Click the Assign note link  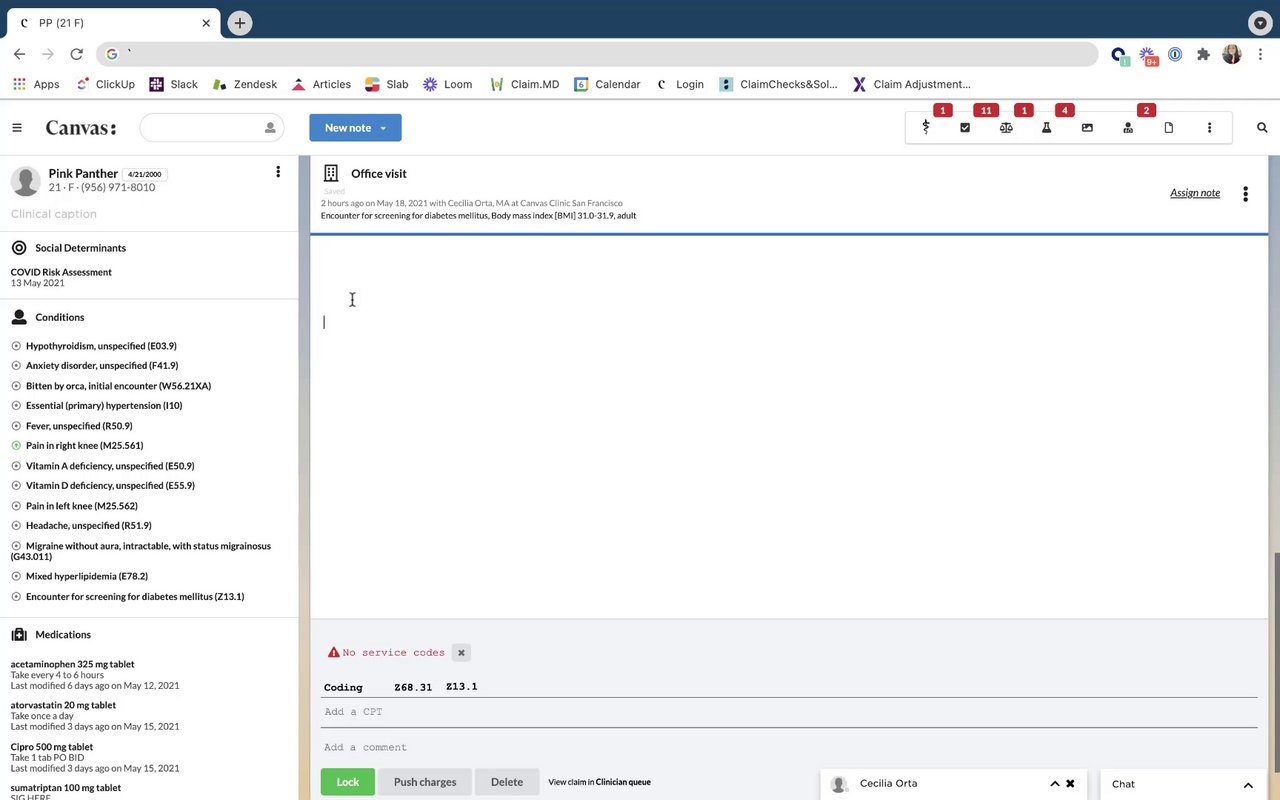tap(1195, 193)
